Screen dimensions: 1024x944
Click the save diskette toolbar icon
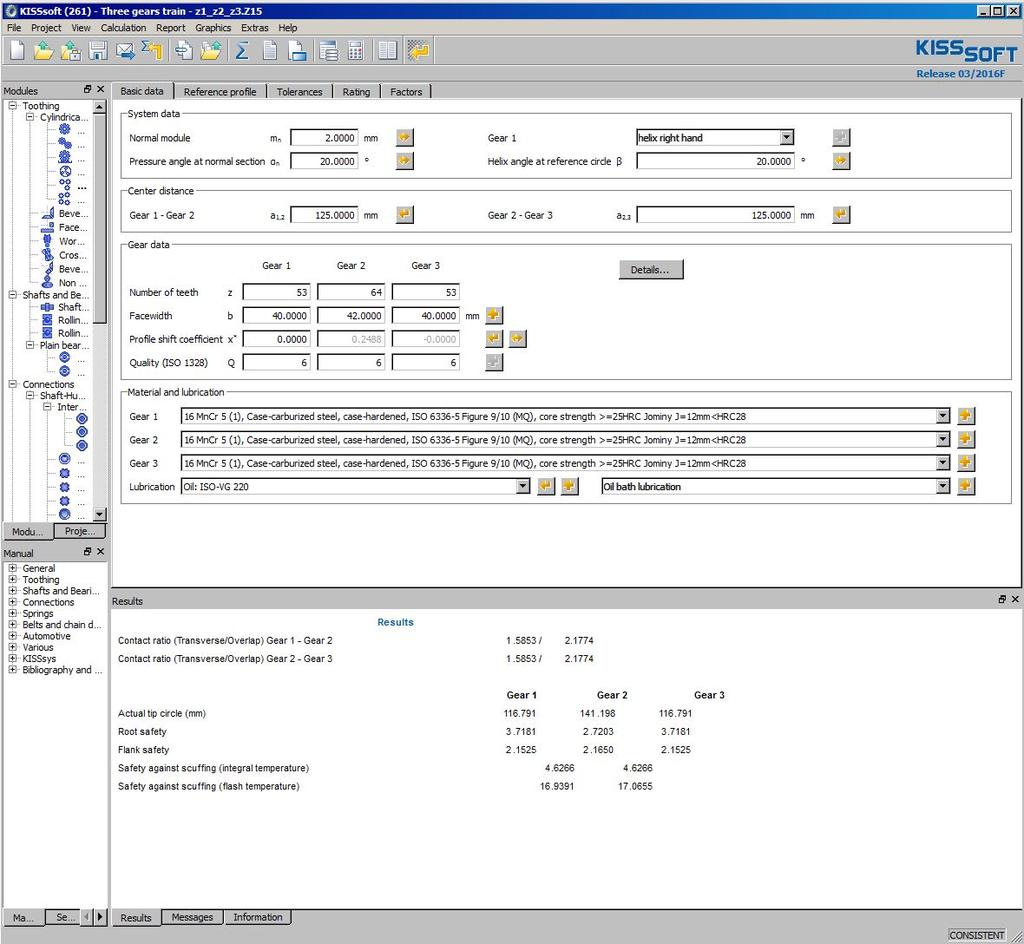98,50
